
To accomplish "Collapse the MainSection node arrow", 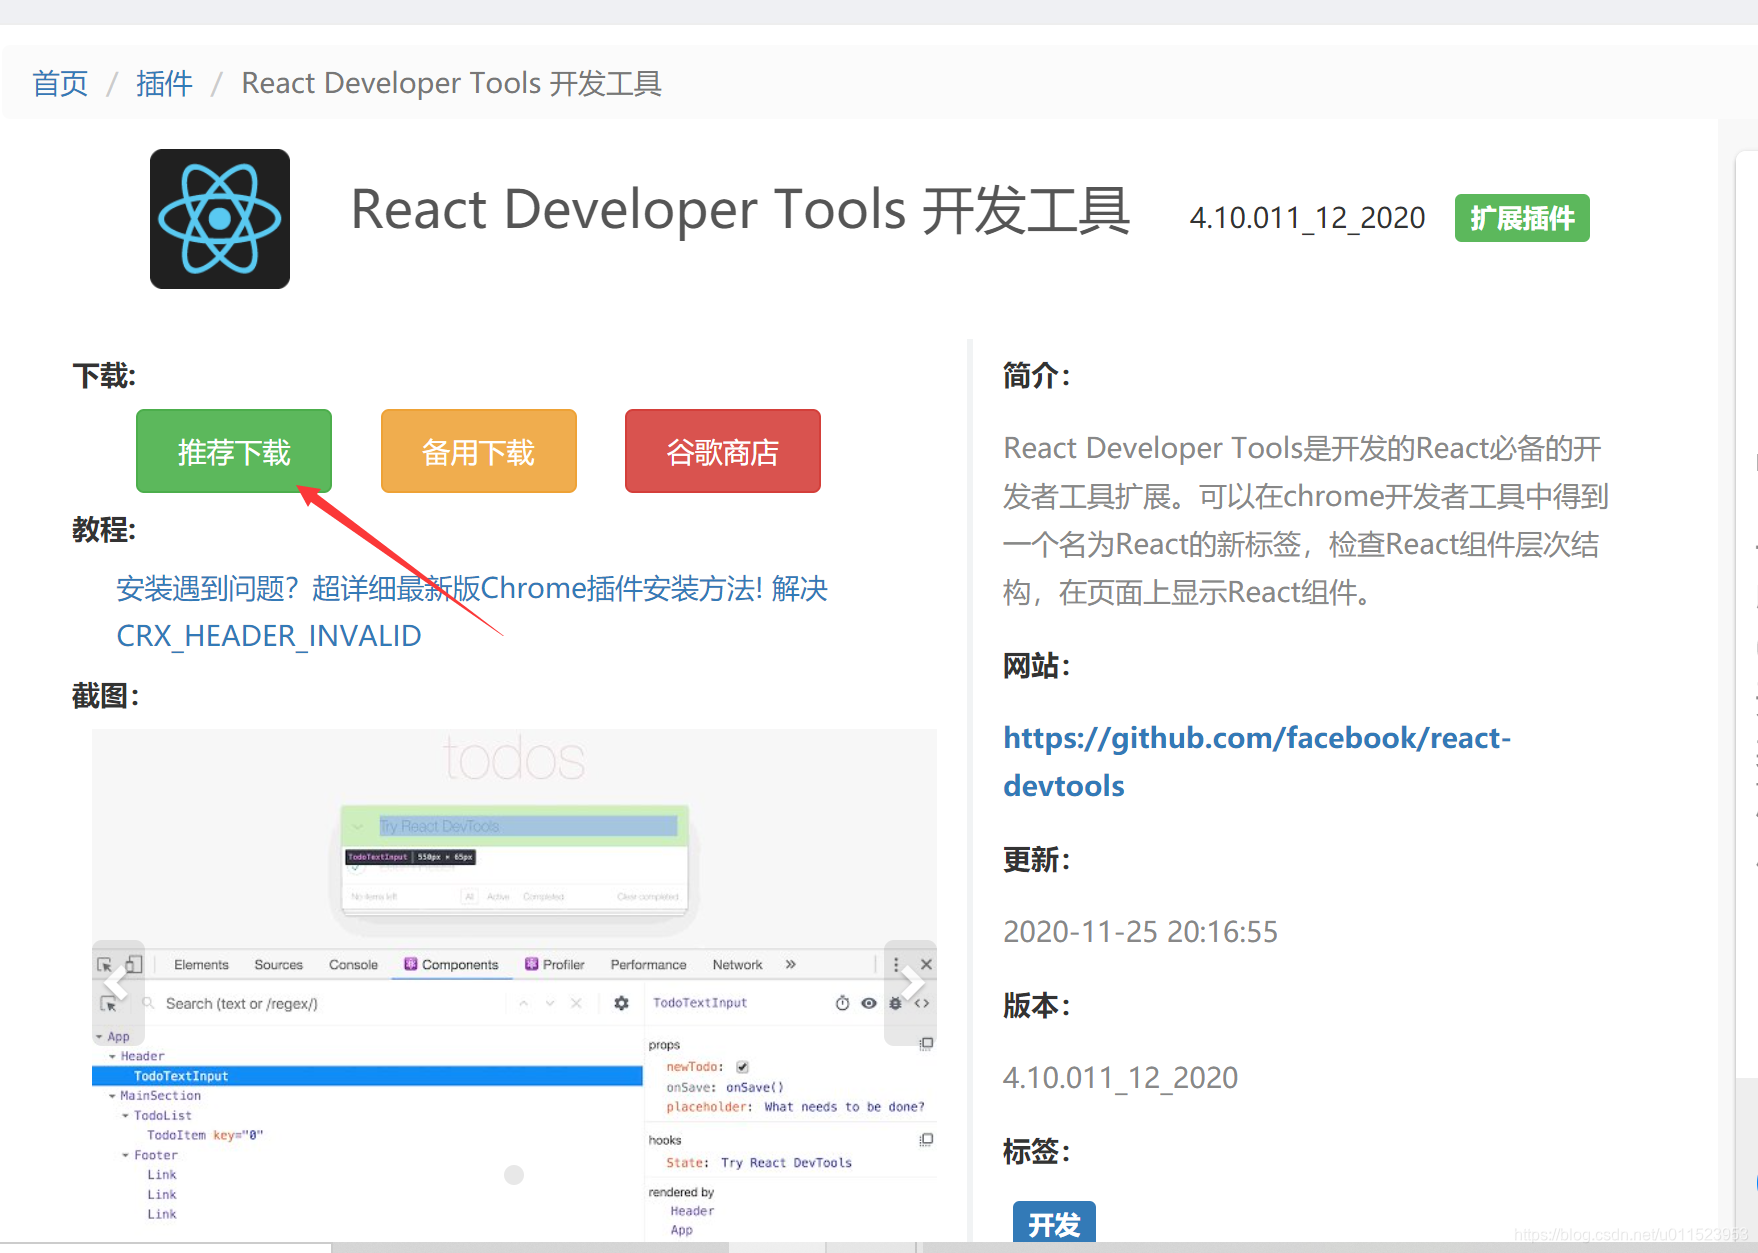I will pyautogui.click(x=112, y=1096).
